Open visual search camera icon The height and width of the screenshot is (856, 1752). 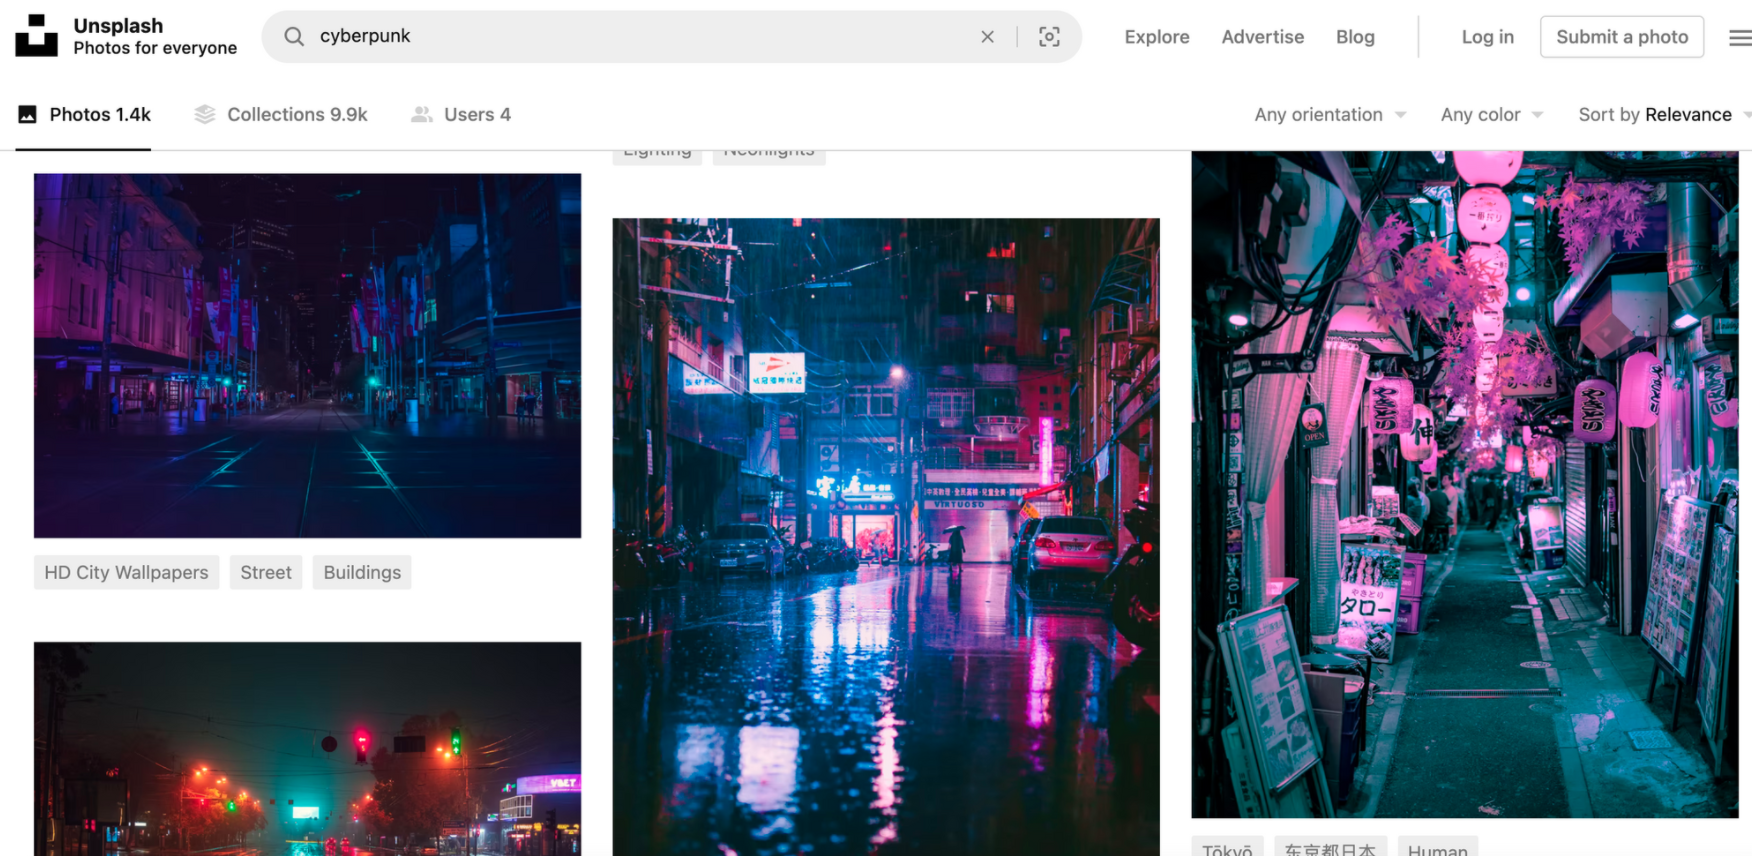[x=1049, y=37]
